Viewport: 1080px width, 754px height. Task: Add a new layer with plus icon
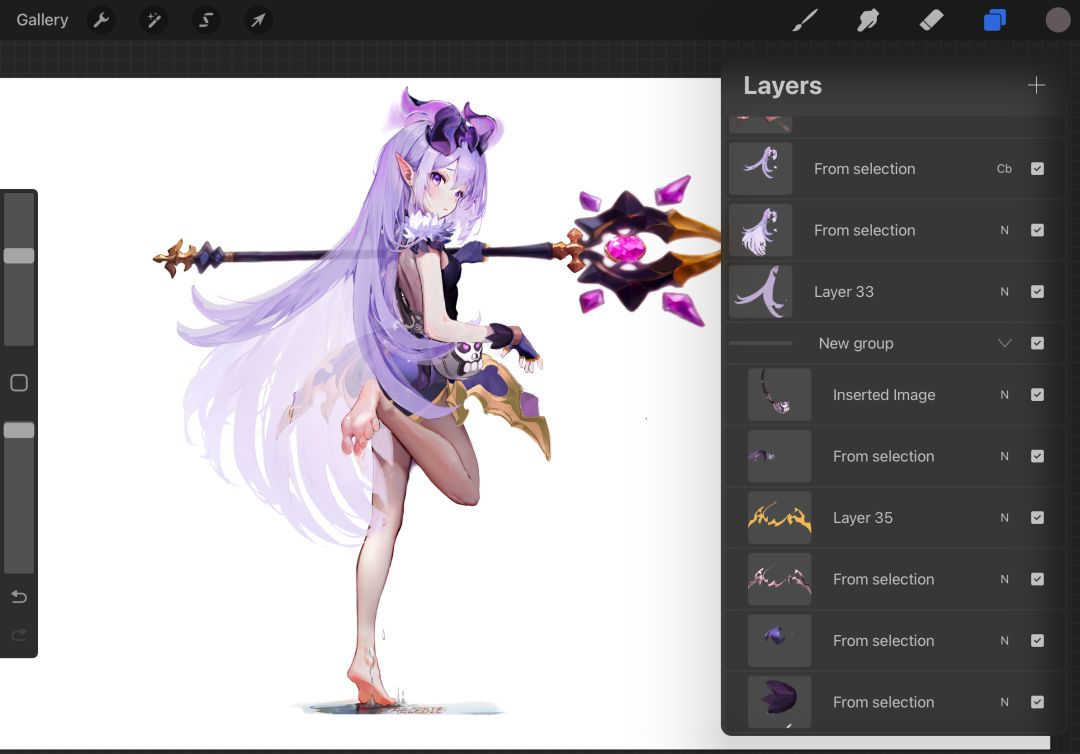(x=1036, y=85)
